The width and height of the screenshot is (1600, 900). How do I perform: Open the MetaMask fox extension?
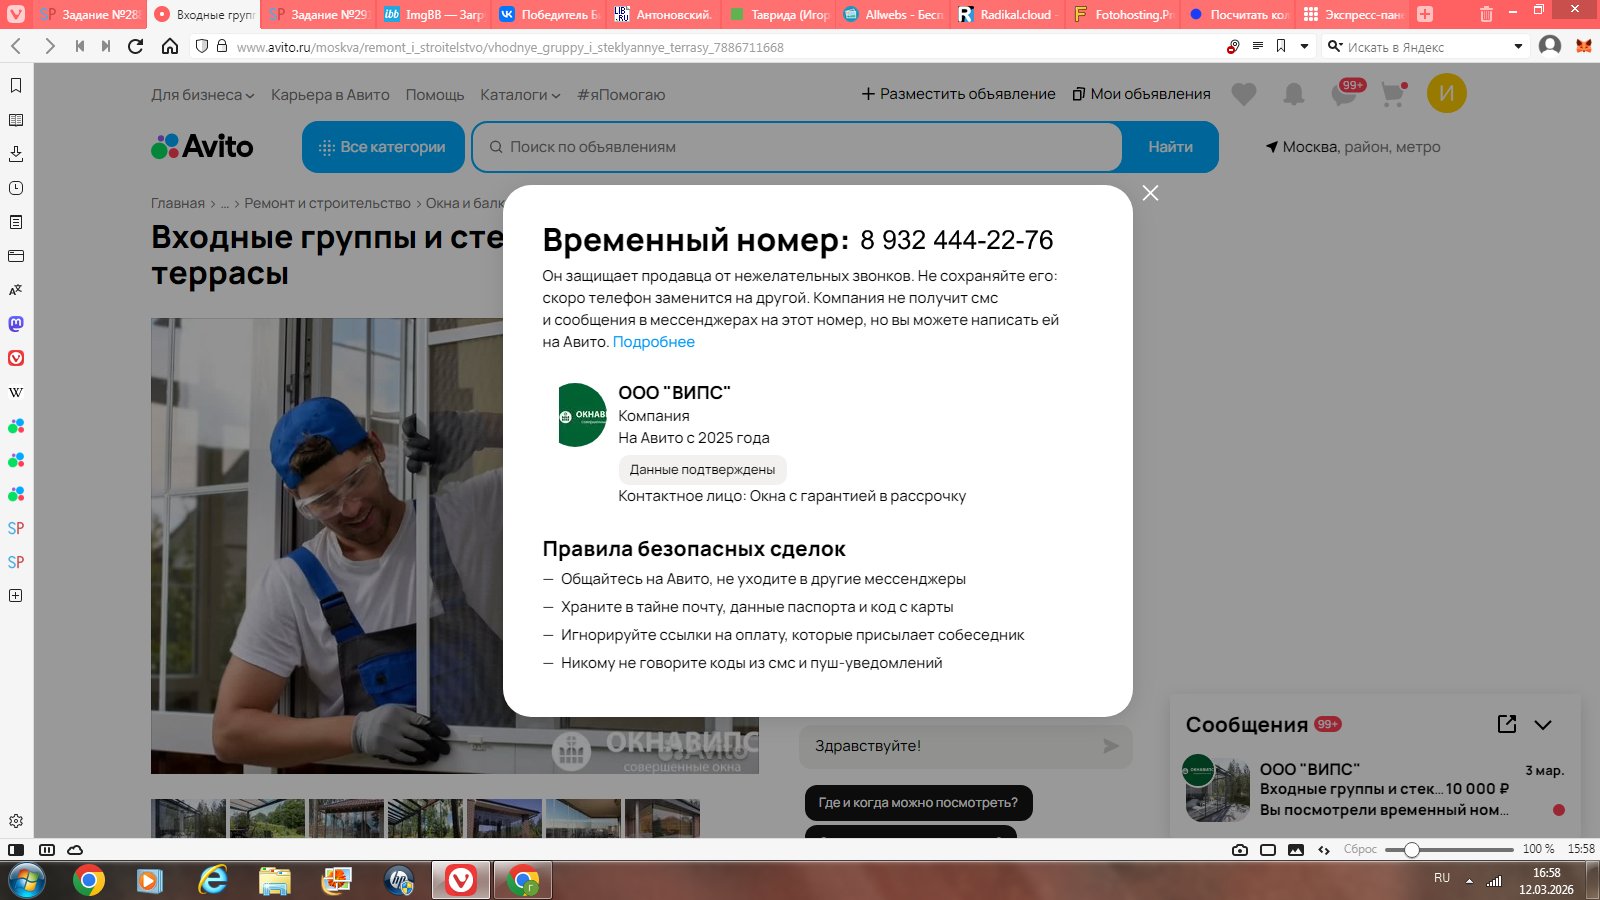(1584, 46)
